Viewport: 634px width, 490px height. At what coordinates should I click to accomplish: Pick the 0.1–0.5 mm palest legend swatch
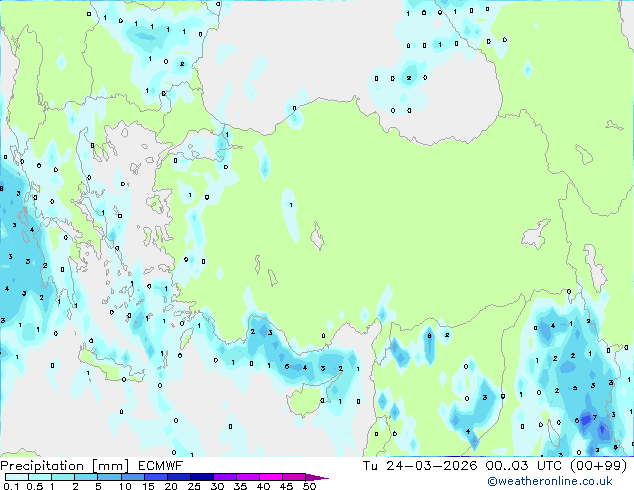pos(17,477)
